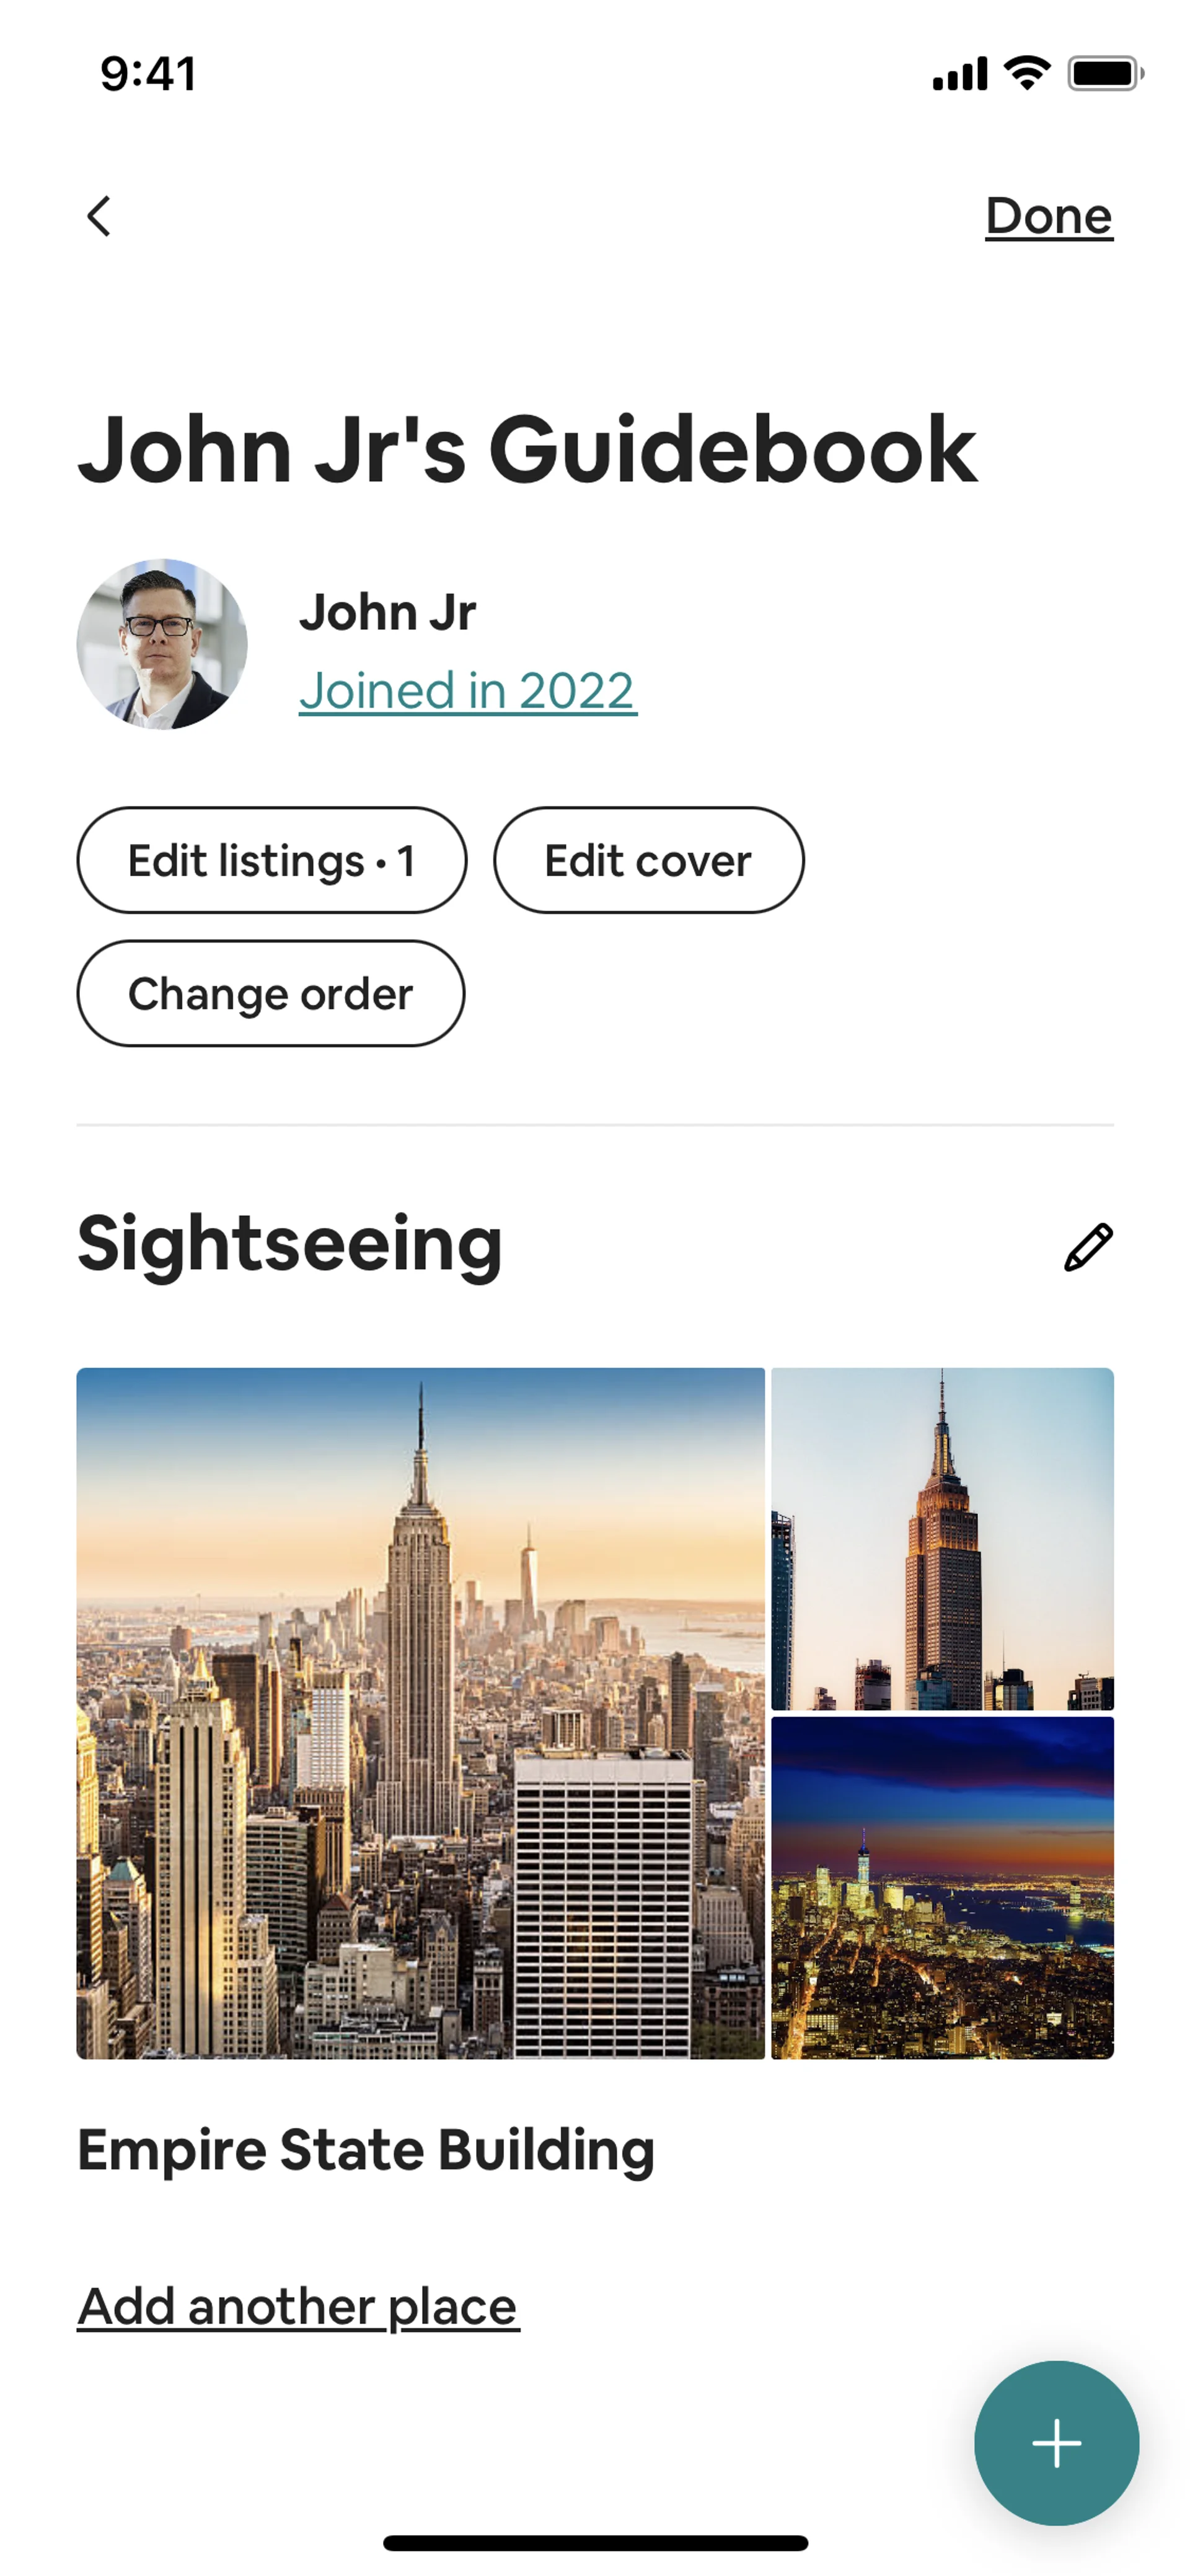Open the large Manhattan skyline photo
Image resolution: width=1190 pixels, height=2576 pixels.
421,1713
